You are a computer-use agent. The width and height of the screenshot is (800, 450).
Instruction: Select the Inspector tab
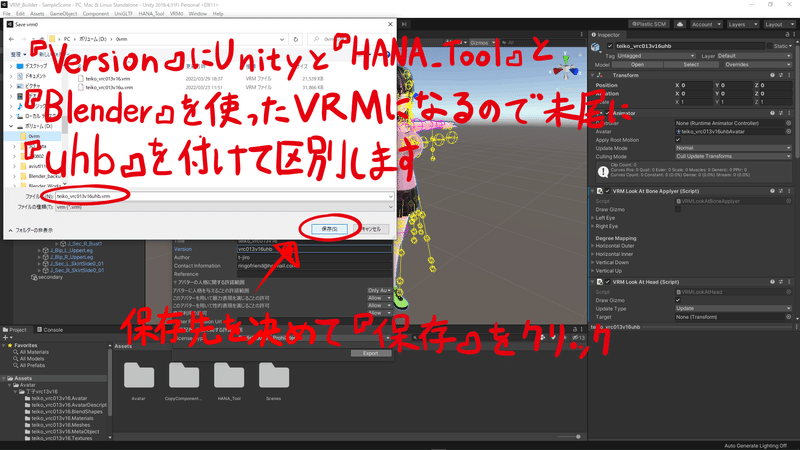click(x=606, y=35)
